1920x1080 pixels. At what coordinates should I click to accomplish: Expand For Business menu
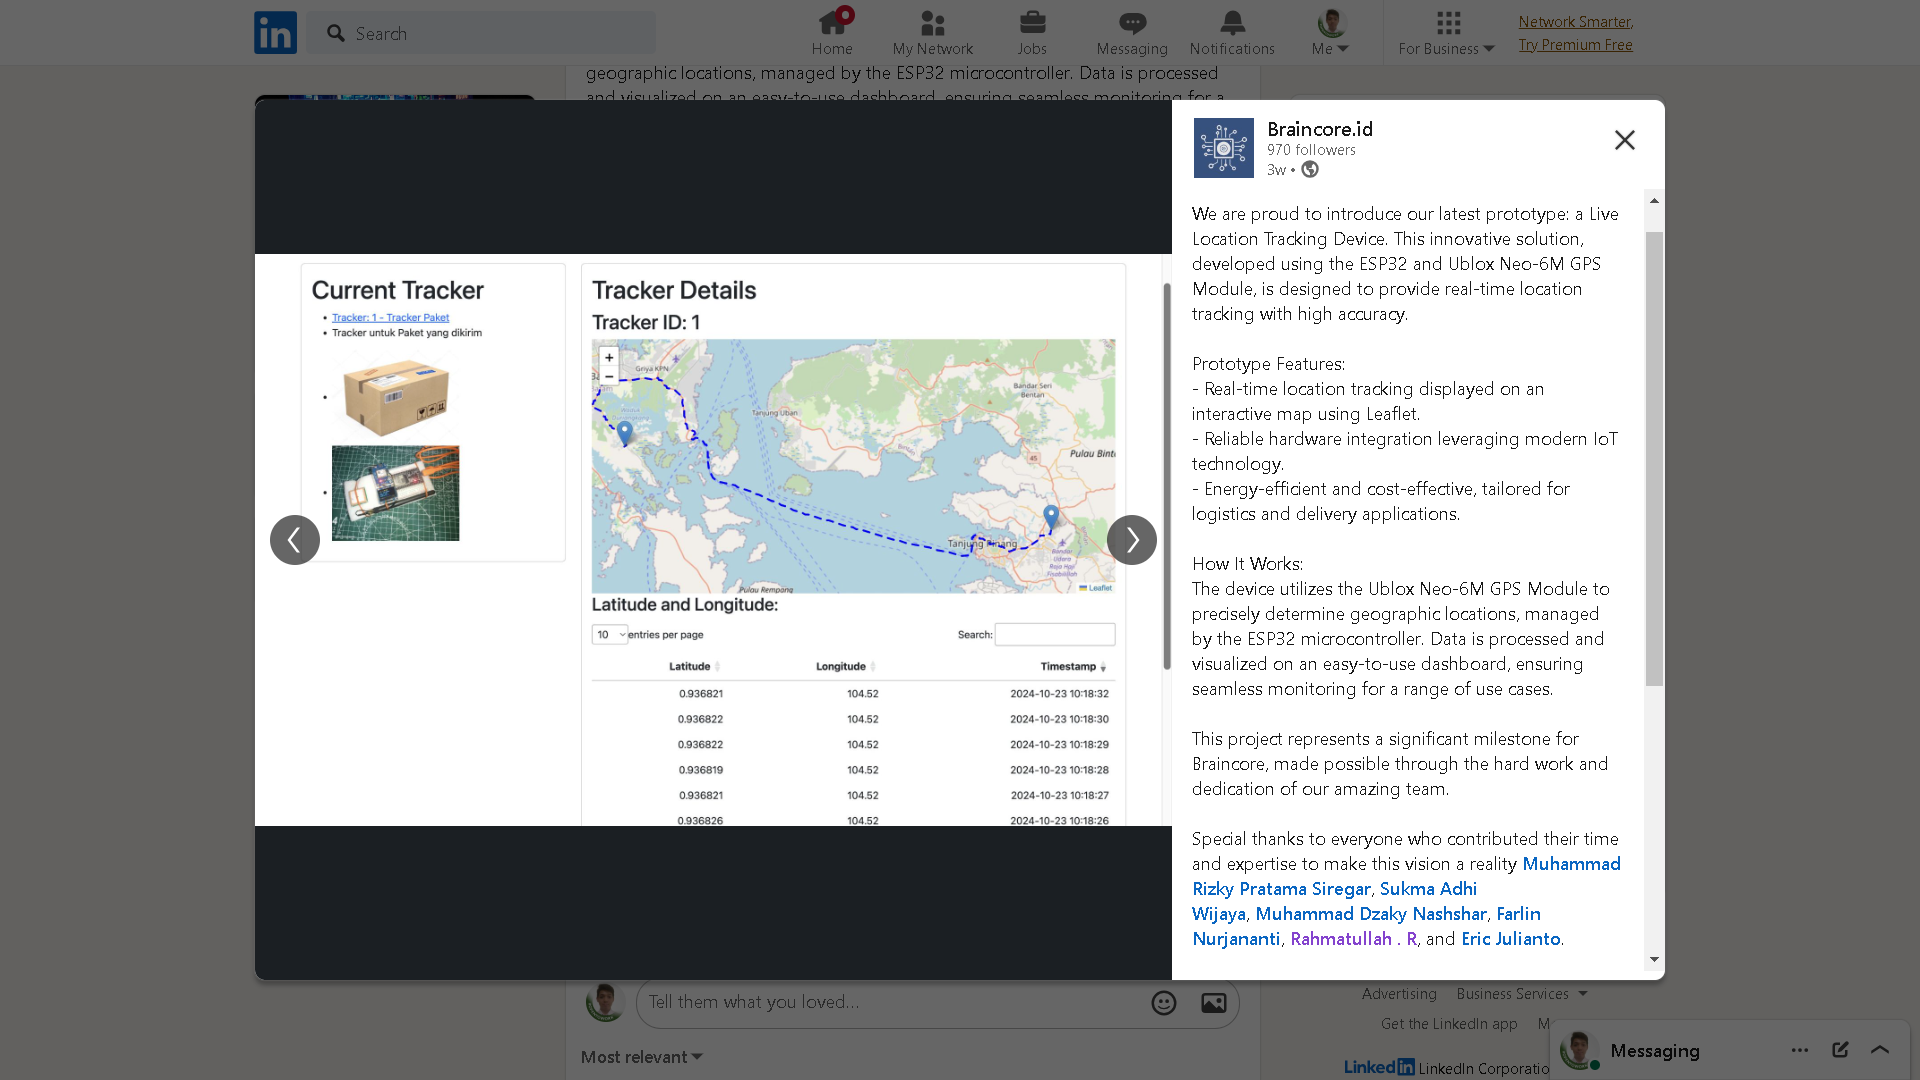click(x=1447, y=33)
